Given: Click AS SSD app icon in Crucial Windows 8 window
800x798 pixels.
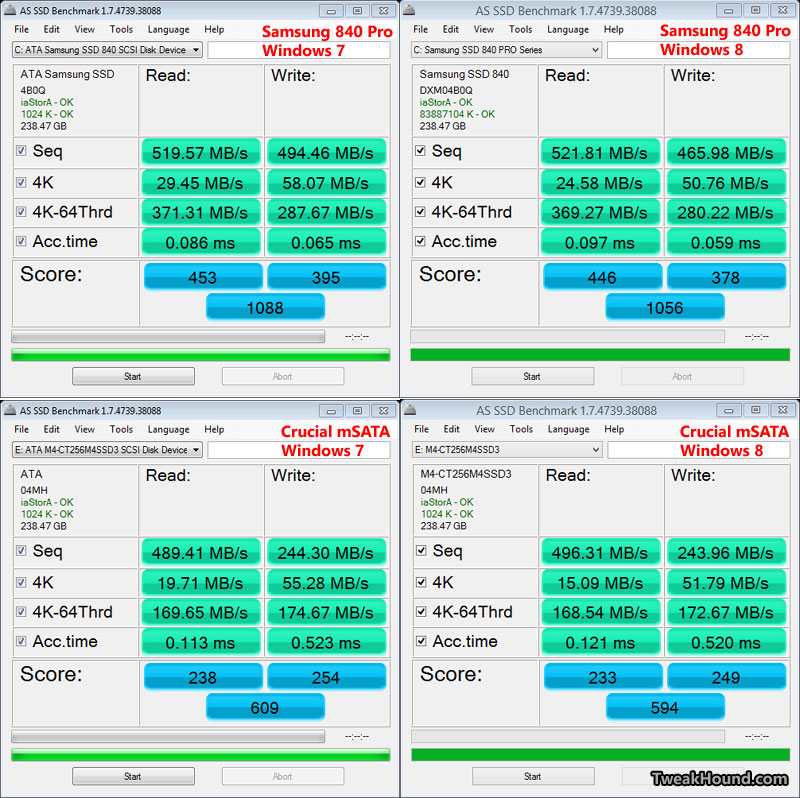Looking at the screenshot, I should [x=410, y=410].
